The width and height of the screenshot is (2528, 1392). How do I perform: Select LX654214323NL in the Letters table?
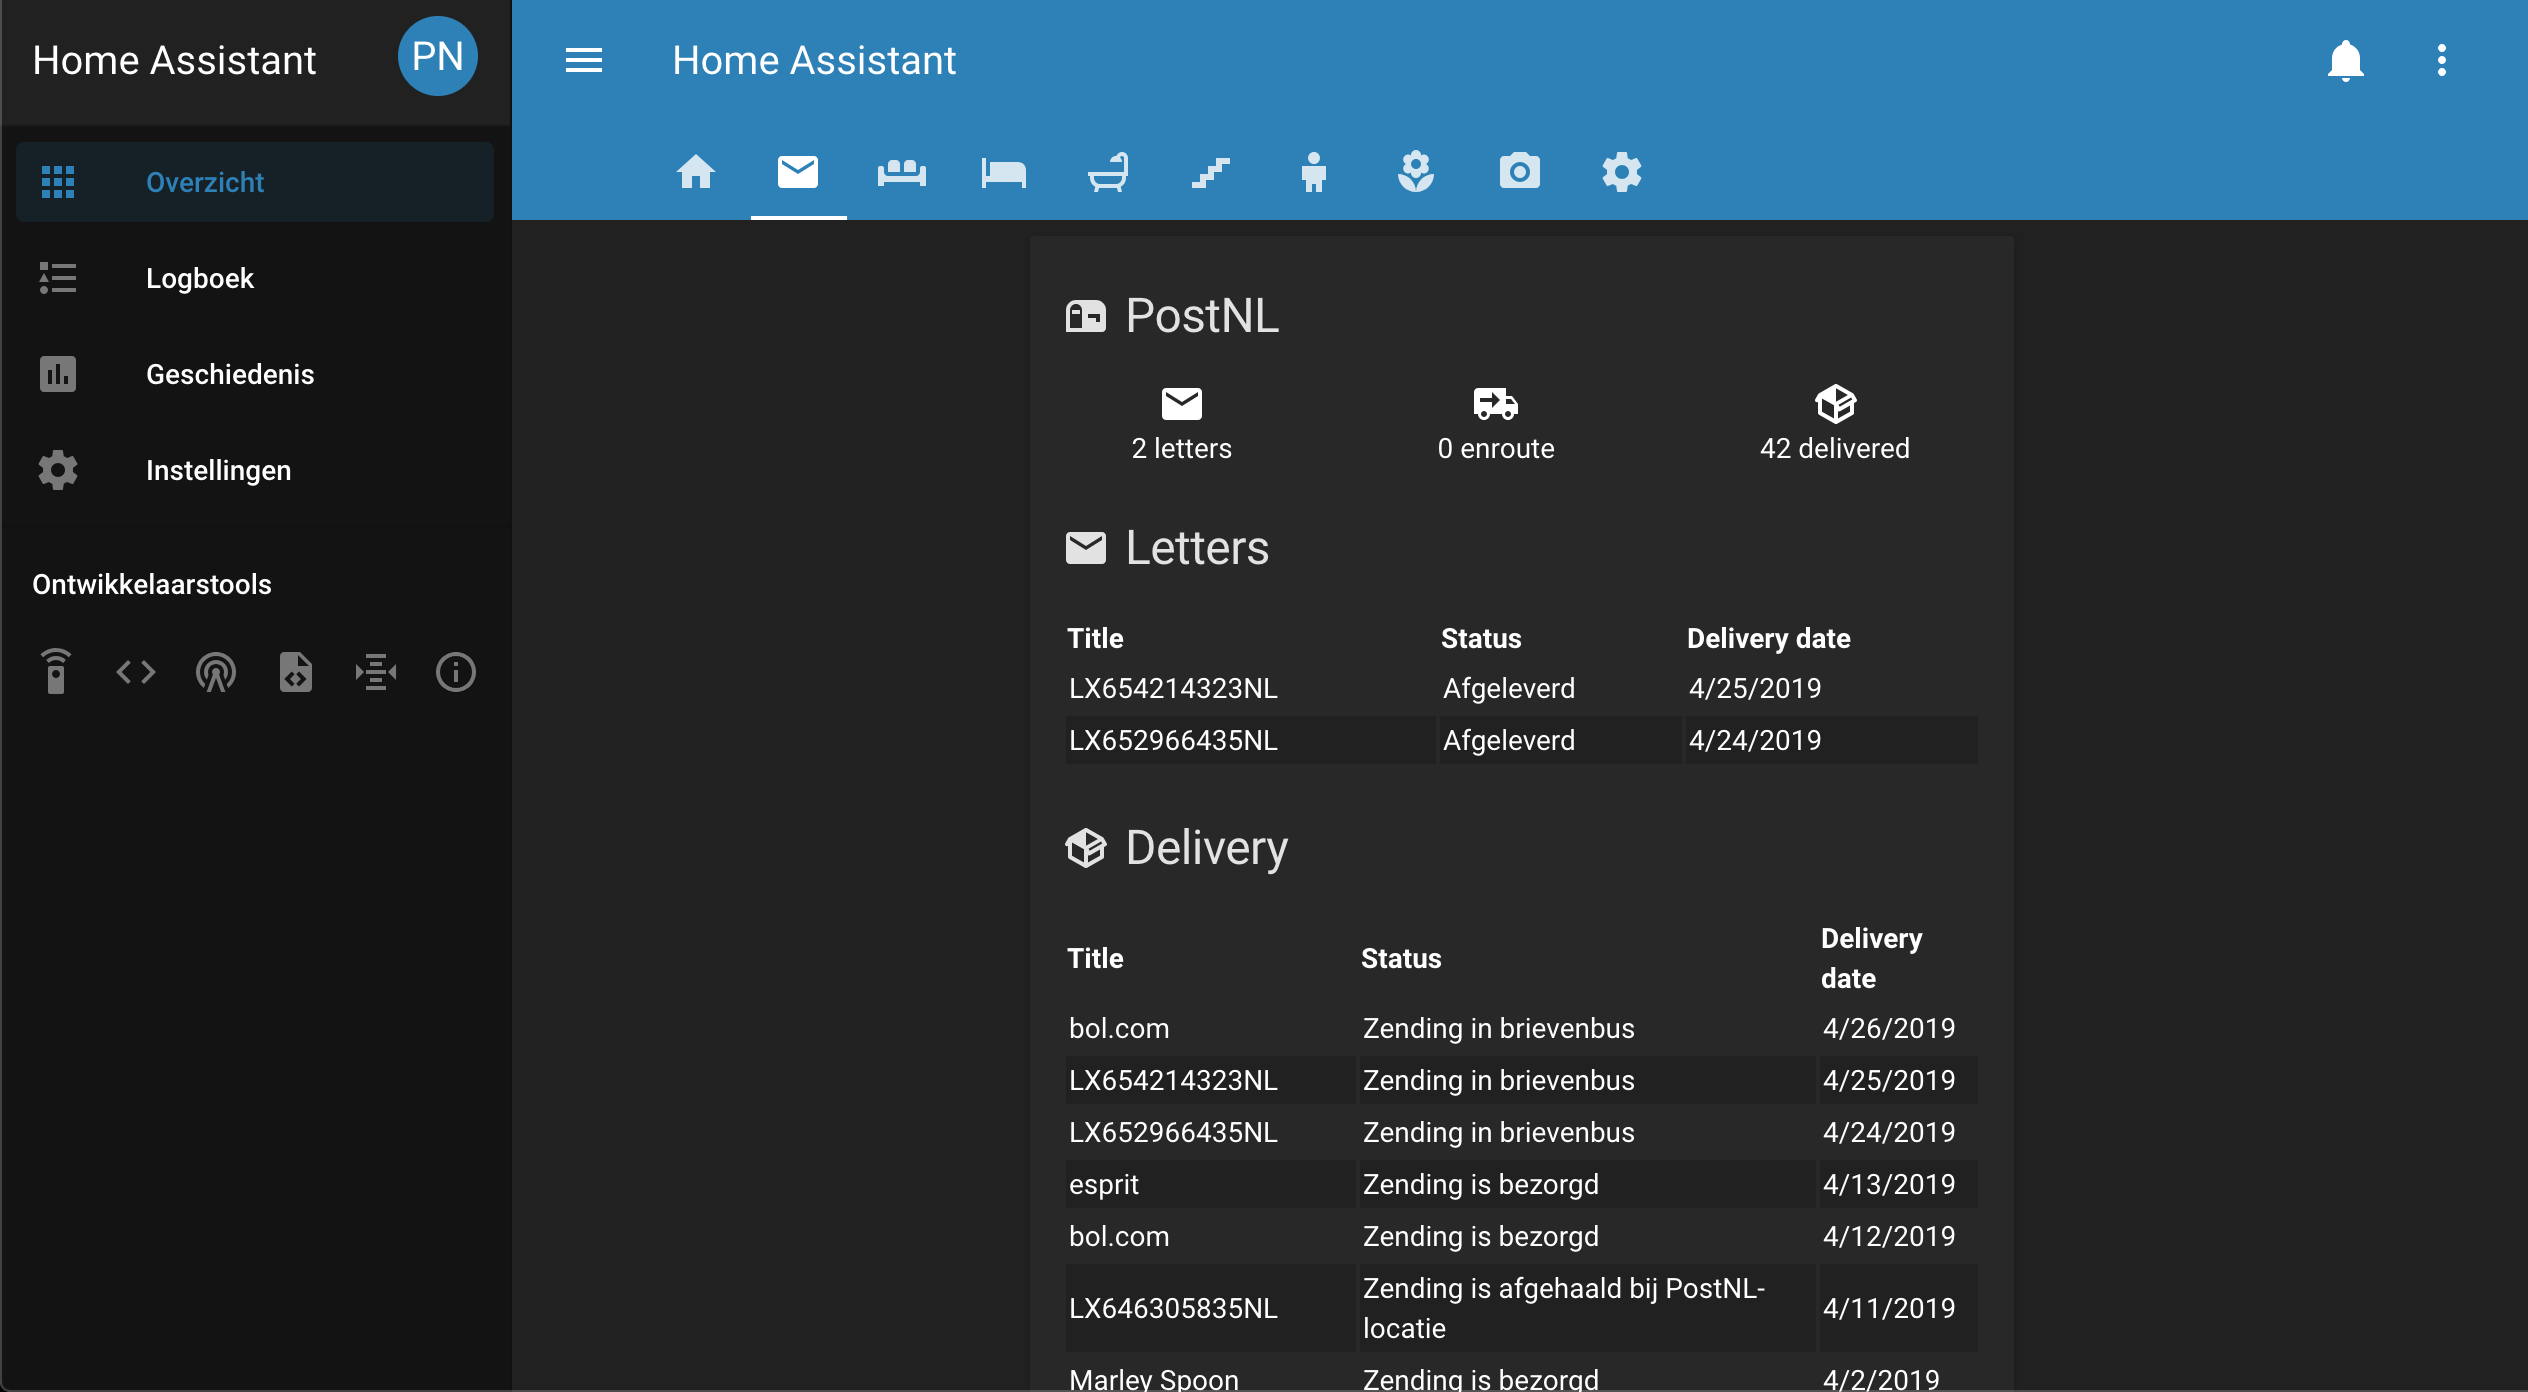click(x=1173, y=688)
